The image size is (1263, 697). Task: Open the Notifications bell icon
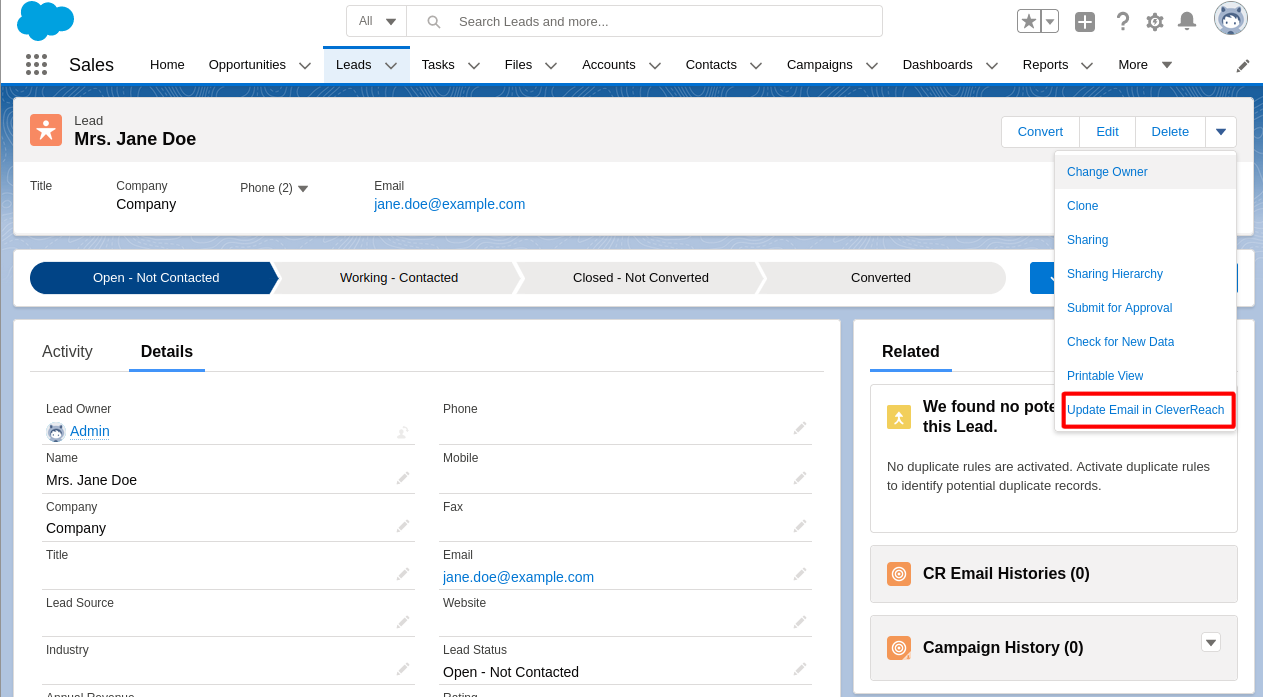1187,21
